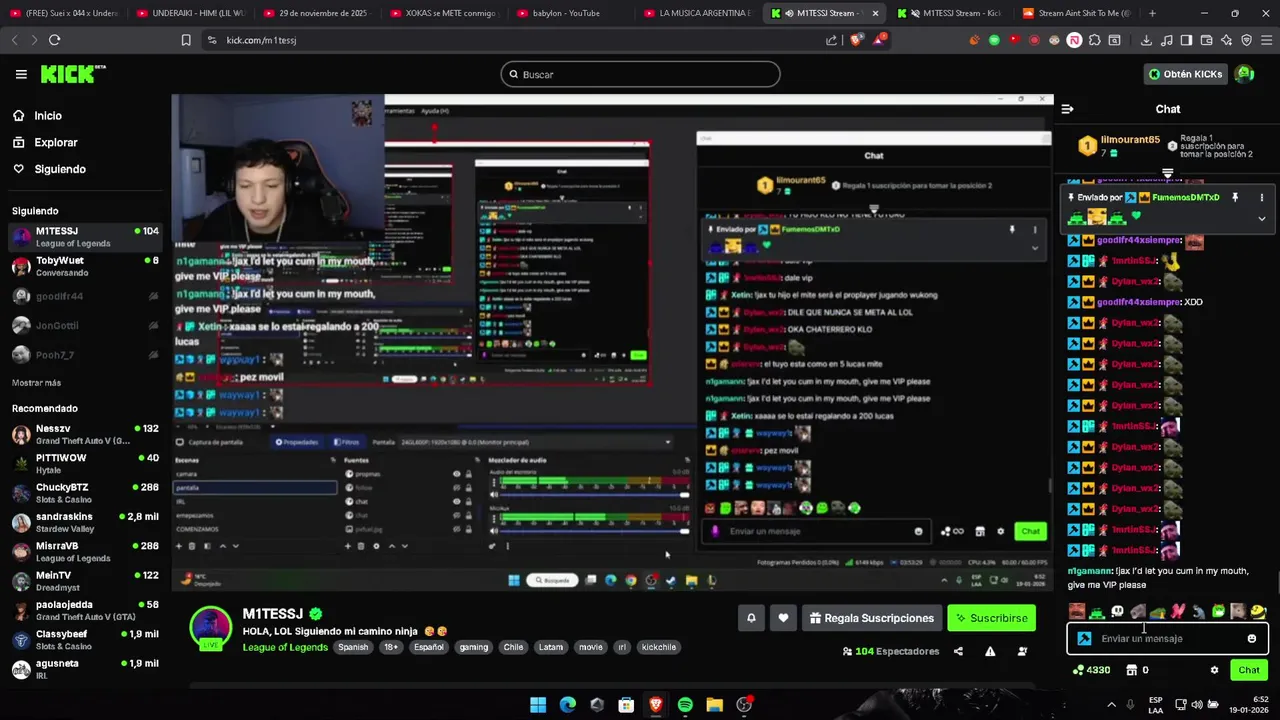This screenshot has height=720, width=1280.
Task: Toggle the browser sidebar panel icon
Action: pos(1186,40)
